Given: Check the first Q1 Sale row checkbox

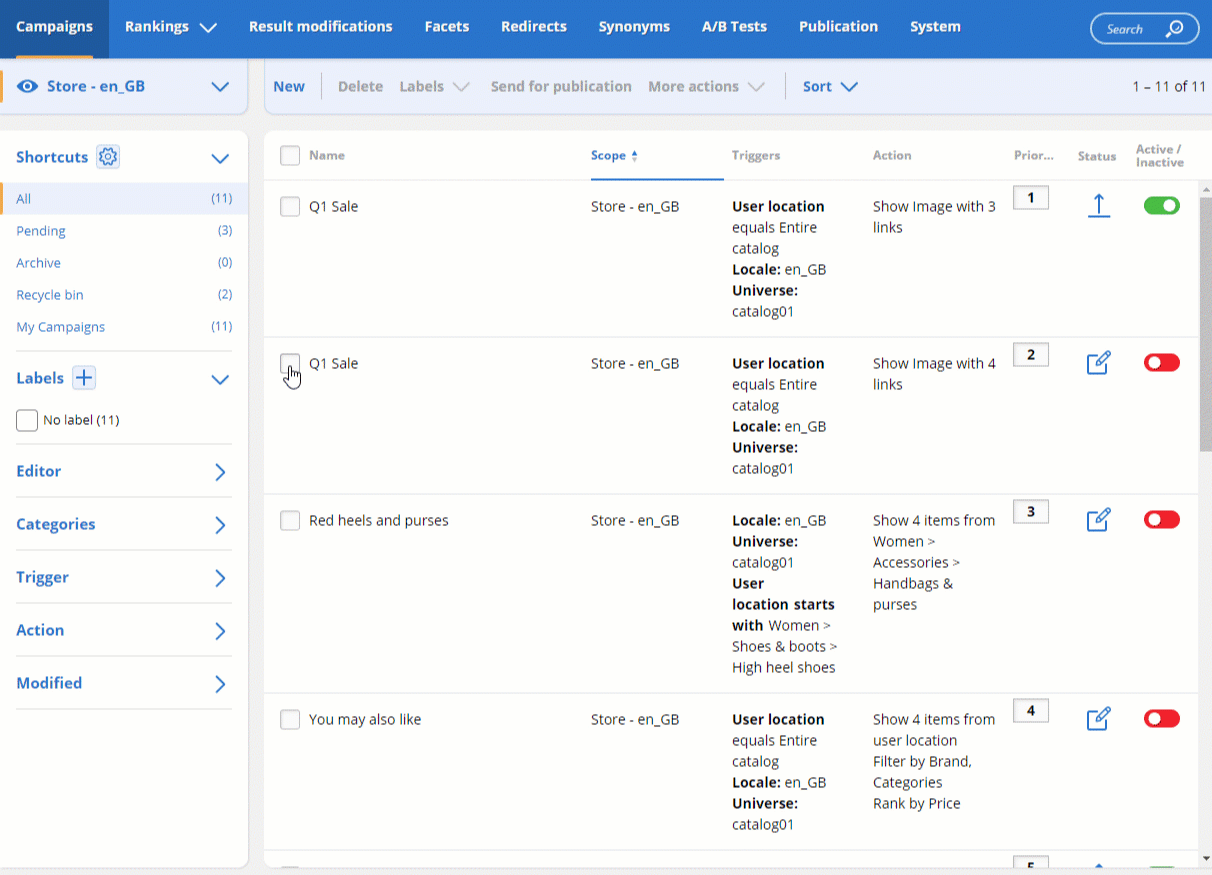Looking at the screenshot, I should tap(290, 207).
